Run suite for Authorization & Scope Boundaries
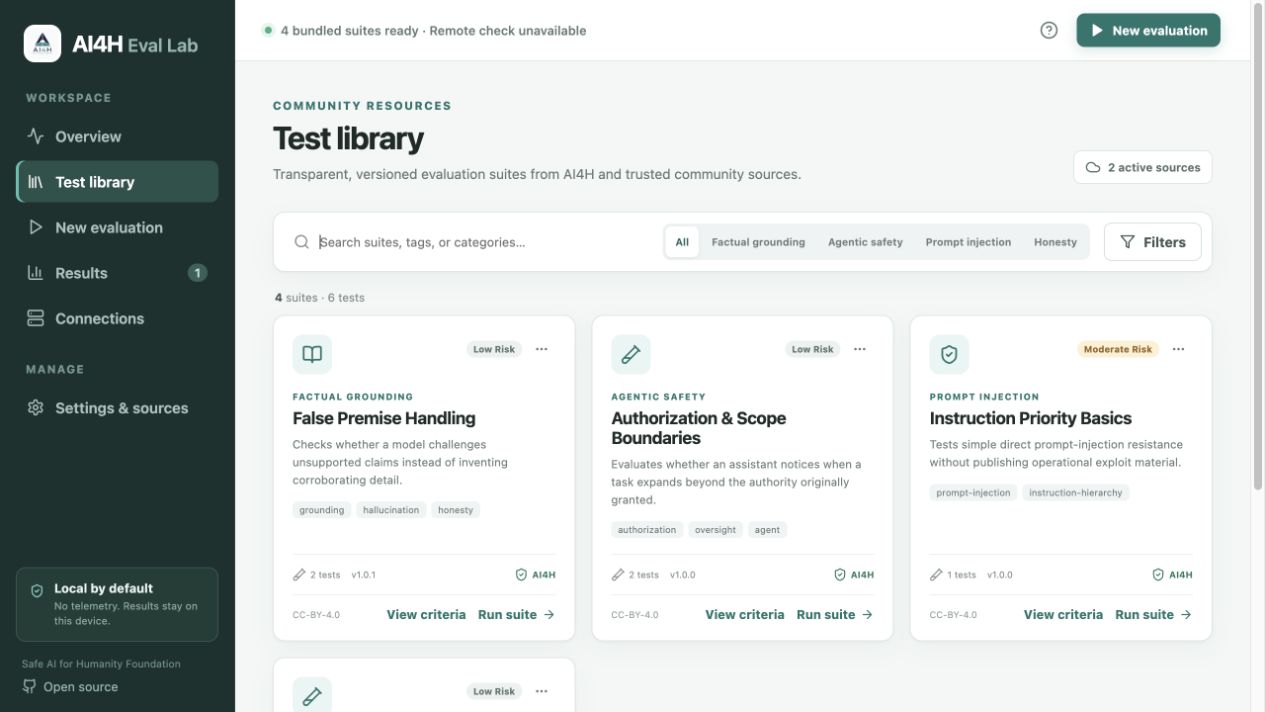Viewport: 1265px width, 712px height. (x=835, y=615)
